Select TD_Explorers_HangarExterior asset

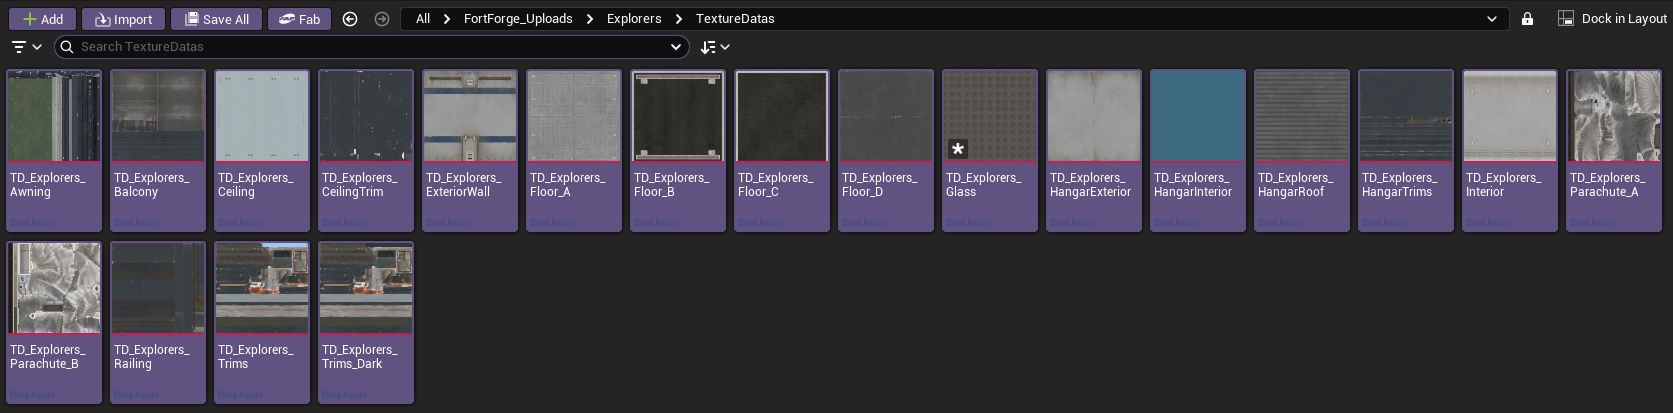1094,150
